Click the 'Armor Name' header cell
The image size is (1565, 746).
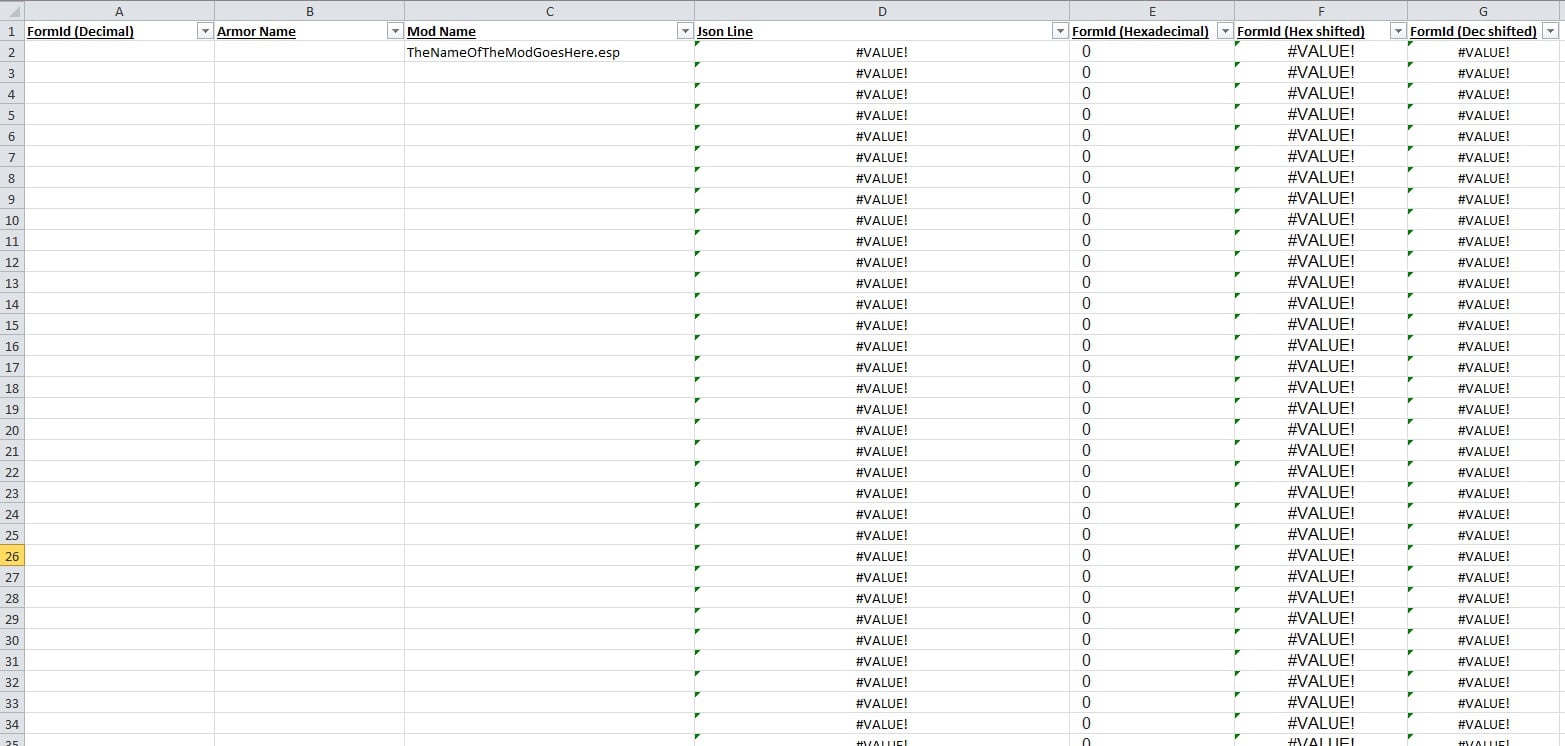(309, 31)
